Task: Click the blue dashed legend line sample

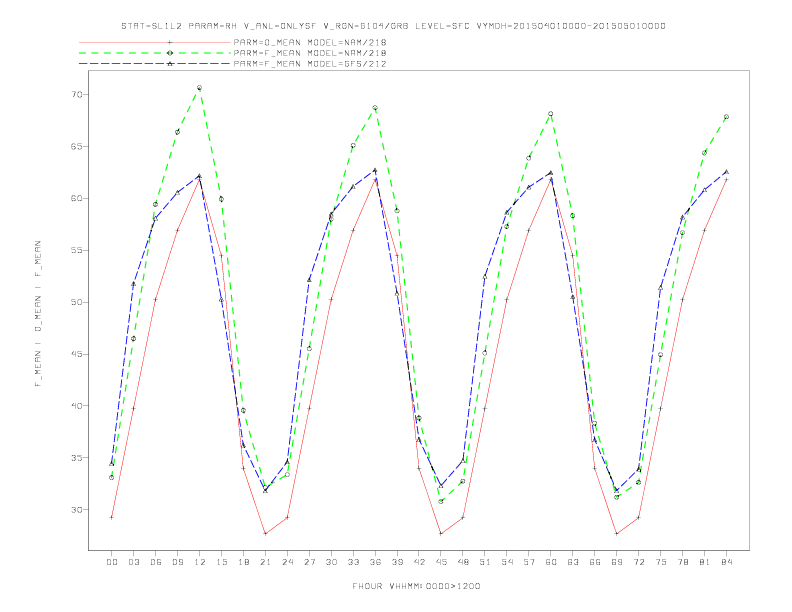Action: 155,64
